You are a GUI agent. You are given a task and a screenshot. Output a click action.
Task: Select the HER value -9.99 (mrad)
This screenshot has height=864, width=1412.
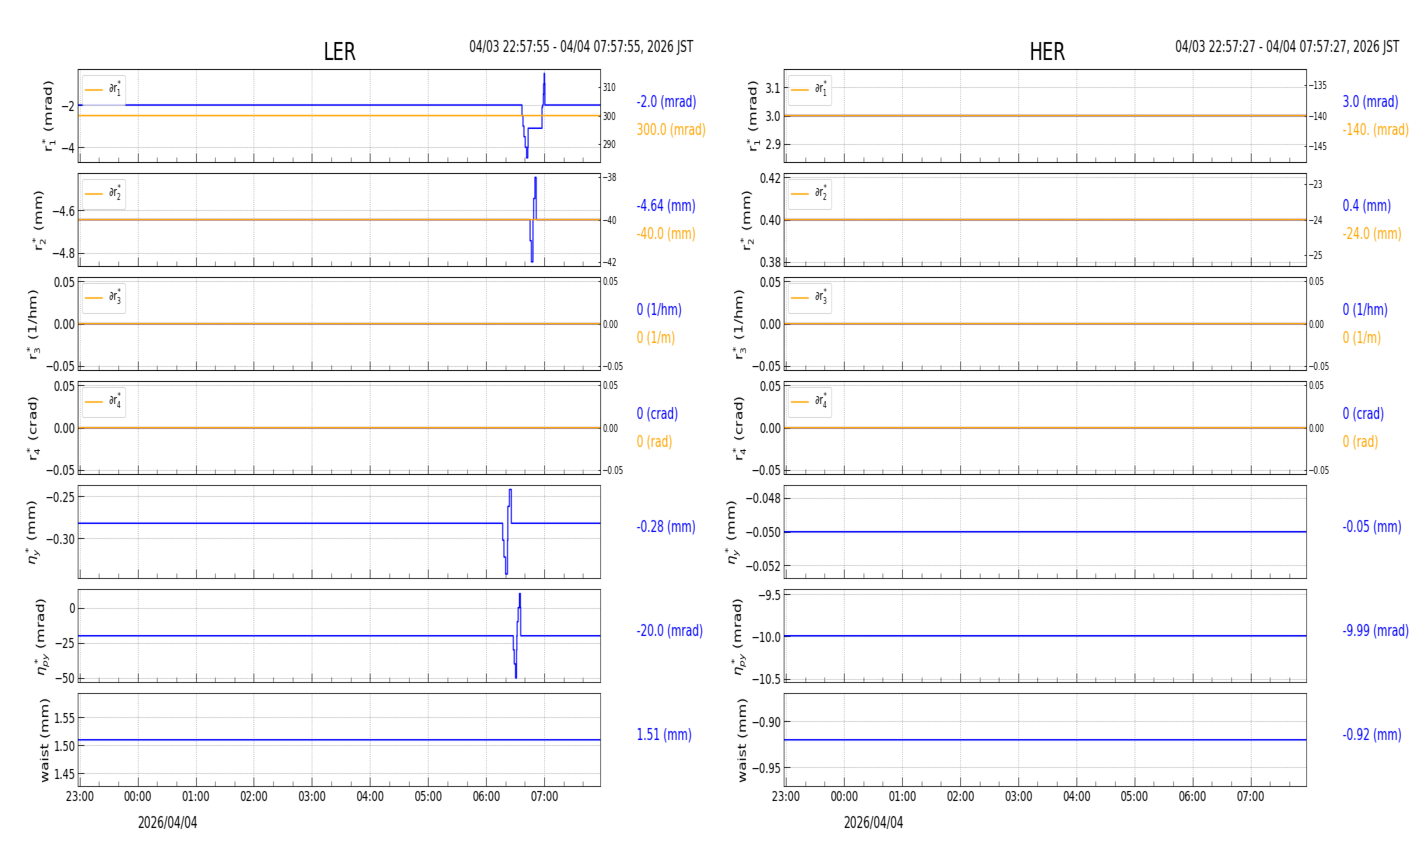pyautogui.click(x=1375, y=631)
